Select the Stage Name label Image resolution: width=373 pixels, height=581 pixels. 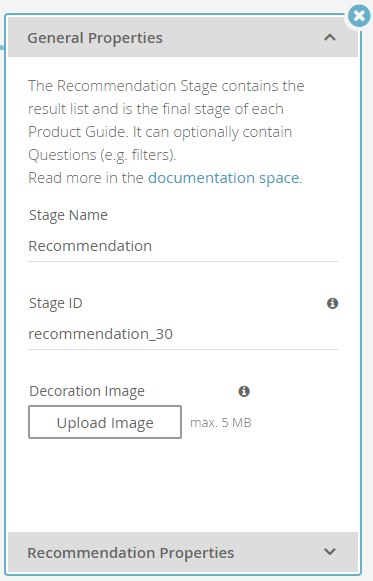(69, 215)
